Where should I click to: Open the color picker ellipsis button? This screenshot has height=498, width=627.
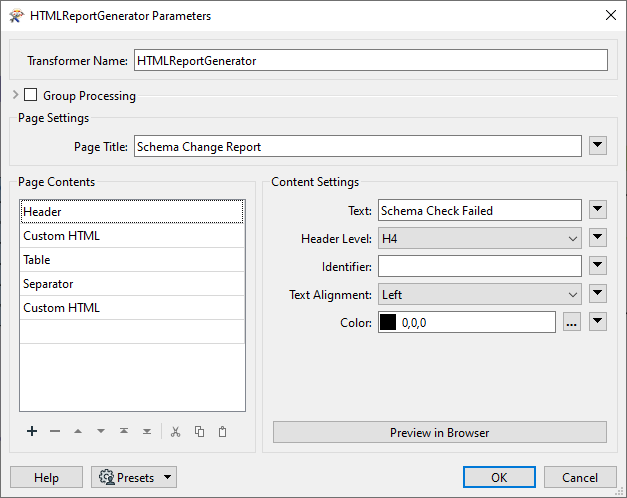point(572,322)
